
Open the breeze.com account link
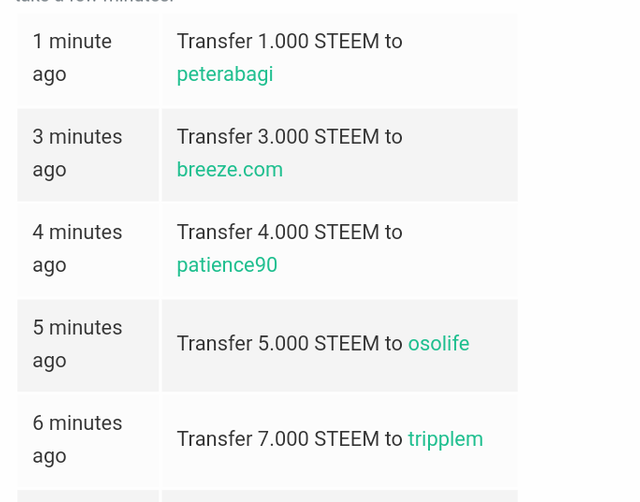(x=230, y=169)
